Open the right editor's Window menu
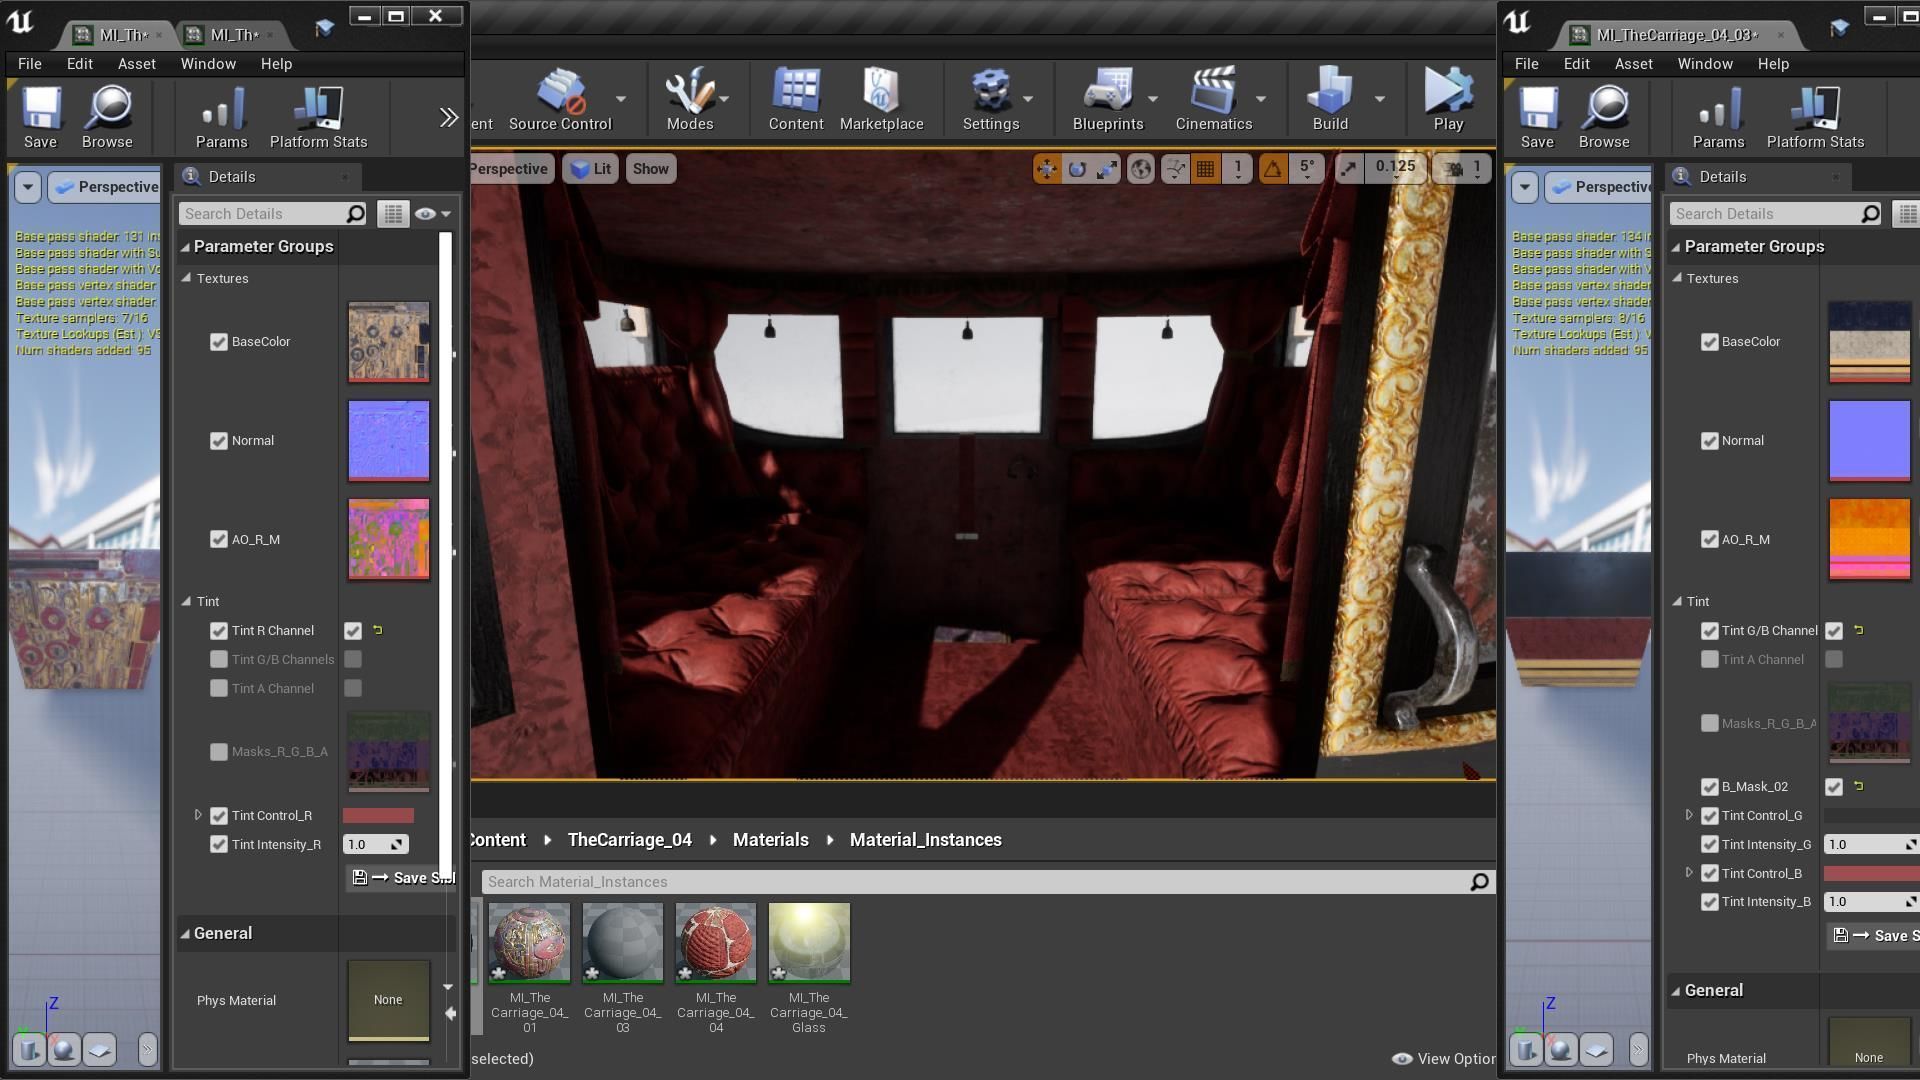Screen dimensions: 1920x1080 1704,64
